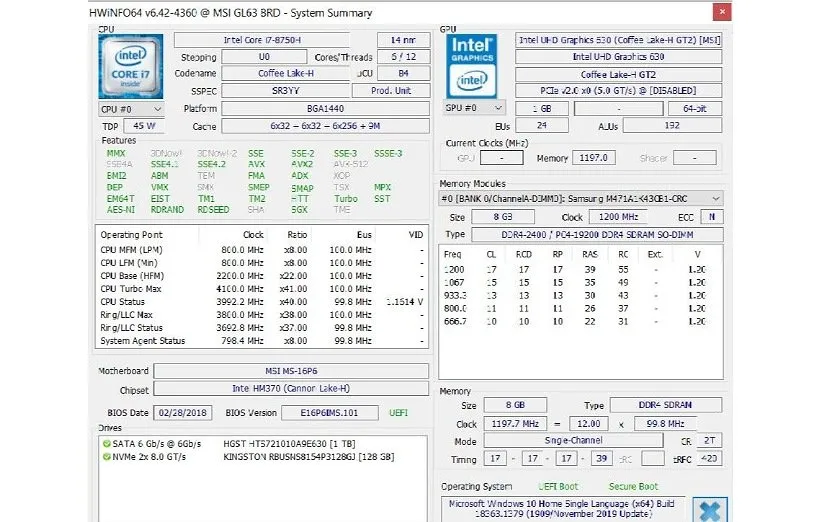Viewport: 822px width, 522px height.
Task: Click the Intel Graphics logo
Action: click(x=473, y=65)
